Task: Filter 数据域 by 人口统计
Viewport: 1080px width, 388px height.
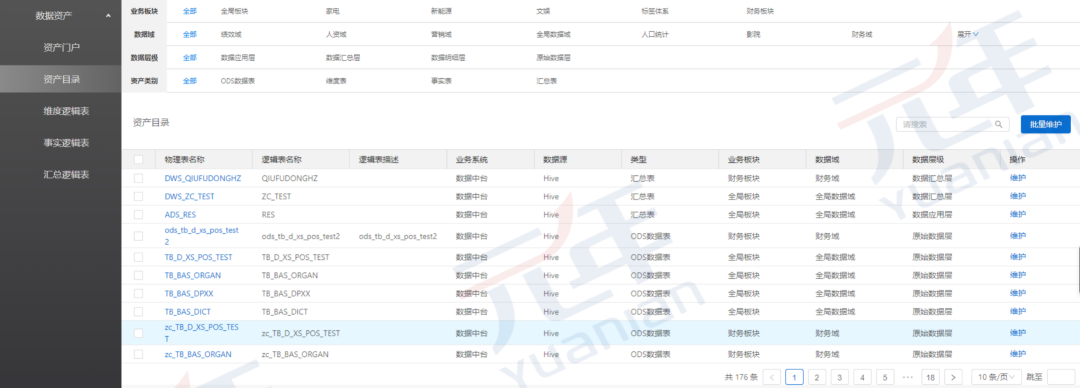Action: click(x=654, y=34)
